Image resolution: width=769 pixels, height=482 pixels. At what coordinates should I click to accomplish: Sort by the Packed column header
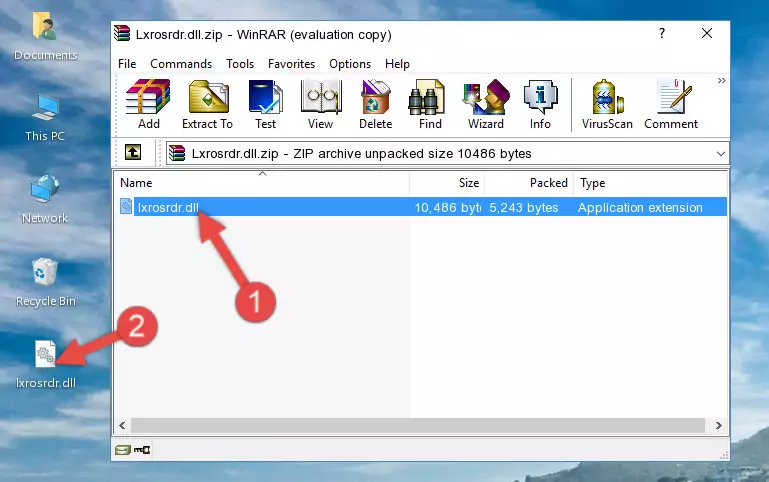528,182
